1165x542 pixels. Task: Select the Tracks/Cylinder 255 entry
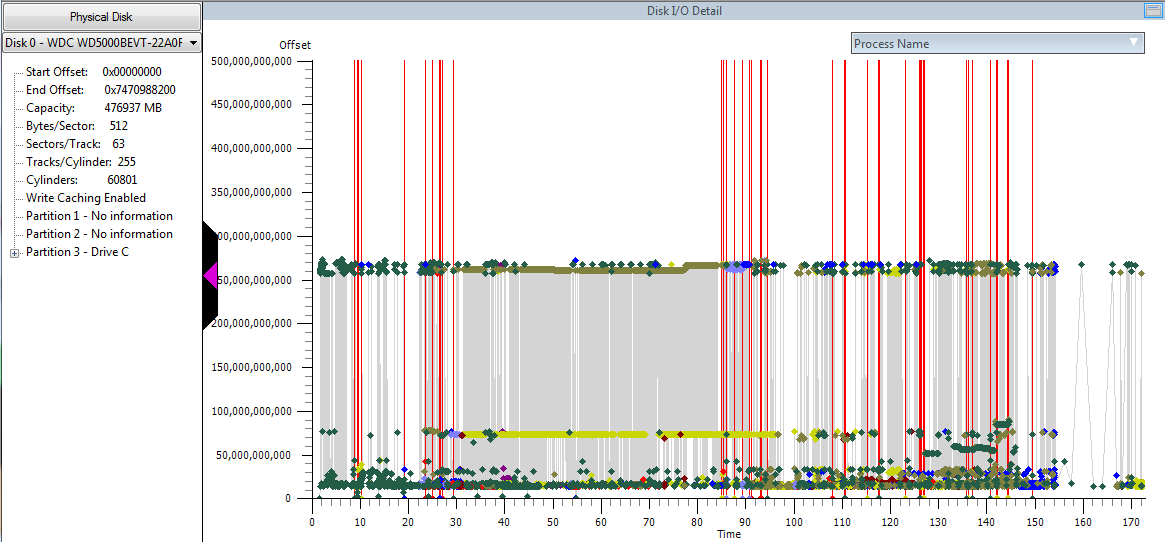[80, 162]
